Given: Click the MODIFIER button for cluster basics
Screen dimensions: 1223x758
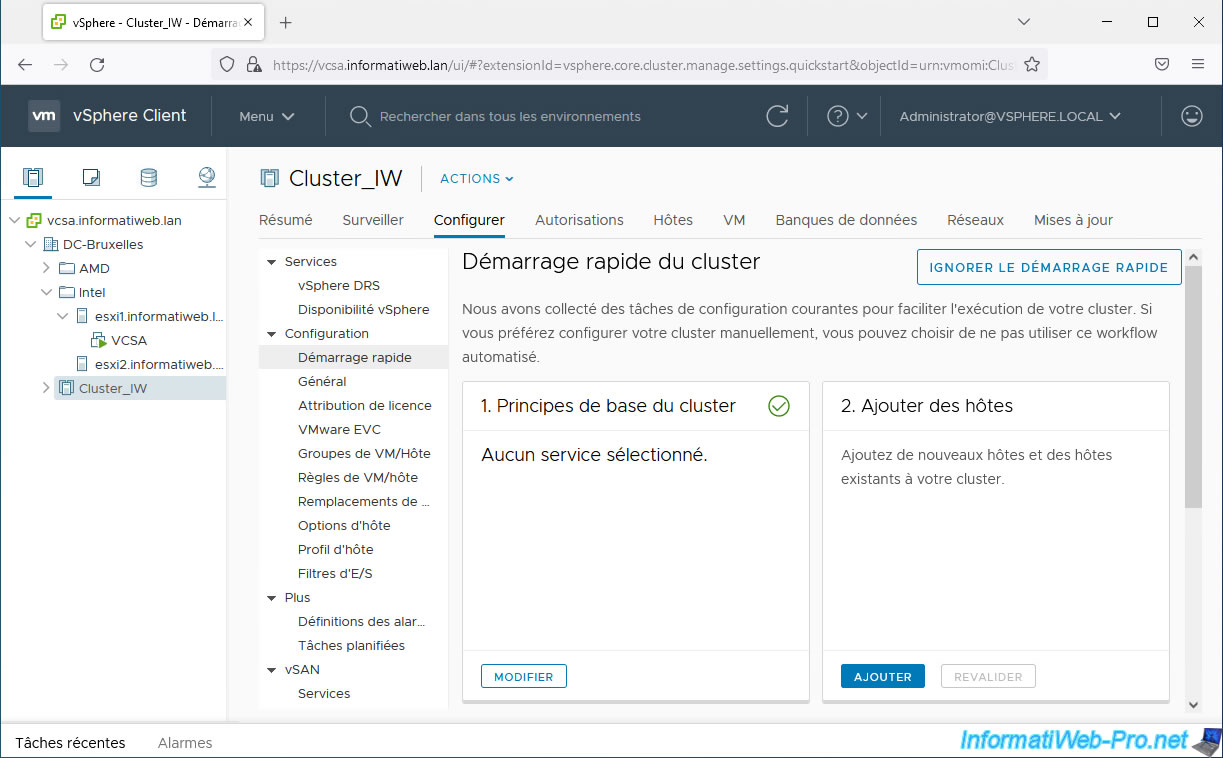Looking at the screenshot, I should point(523,677).
